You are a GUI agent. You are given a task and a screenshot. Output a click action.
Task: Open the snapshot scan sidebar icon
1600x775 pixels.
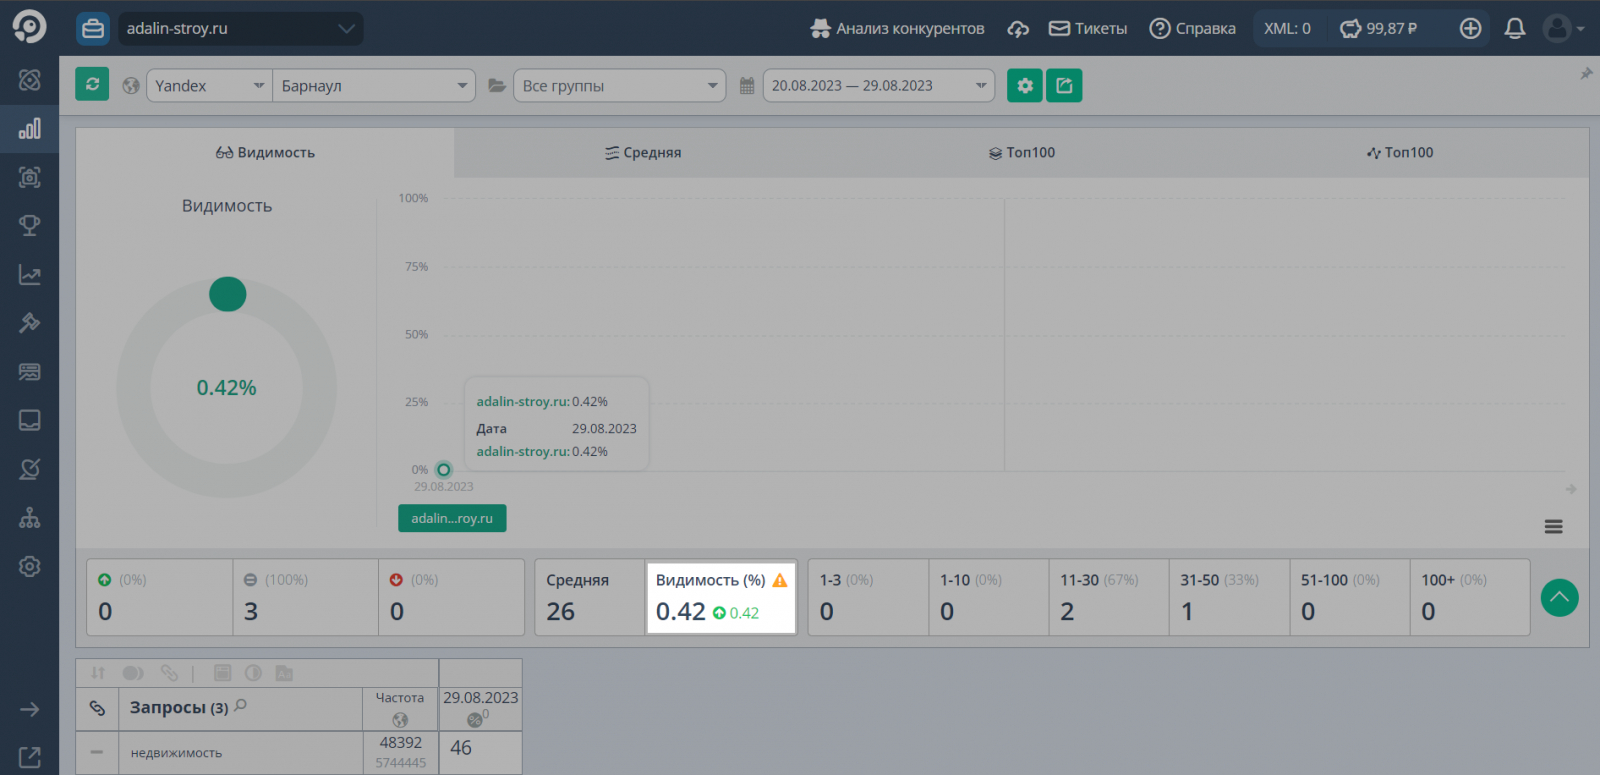[x=30, y=177]
